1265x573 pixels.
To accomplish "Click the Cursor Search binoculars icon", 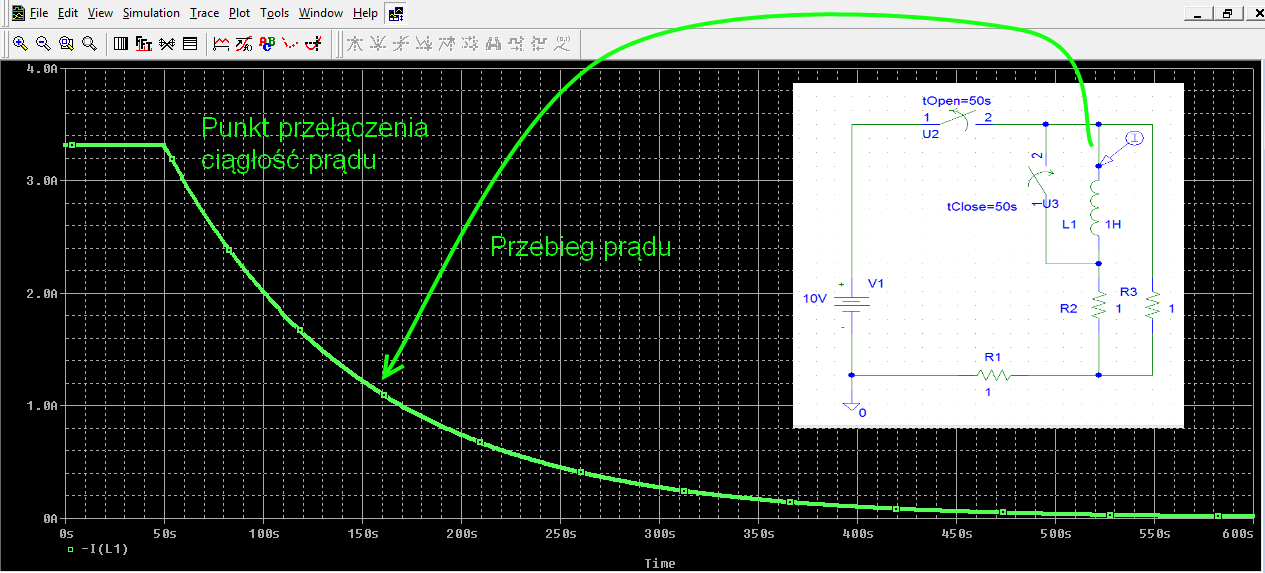I will coord(493,43).
